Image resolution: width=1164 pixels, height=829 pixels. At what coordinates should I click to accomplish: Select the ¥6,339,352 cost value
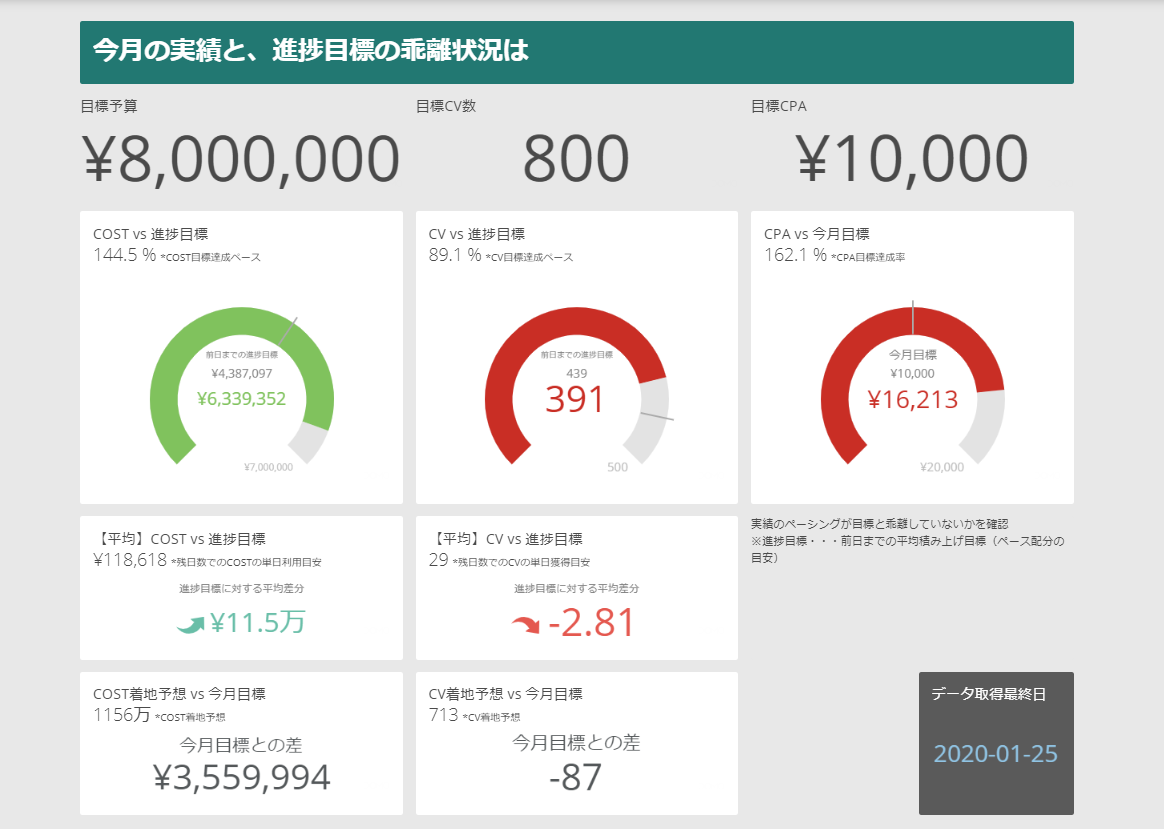[241, 399]
